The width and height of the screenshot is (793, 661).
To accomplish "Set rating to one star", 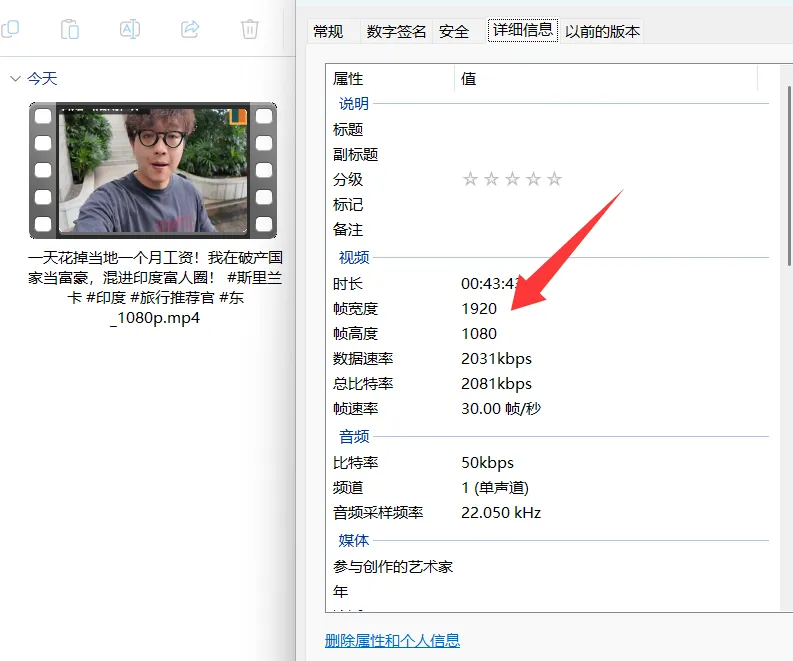I will point(470,179).
